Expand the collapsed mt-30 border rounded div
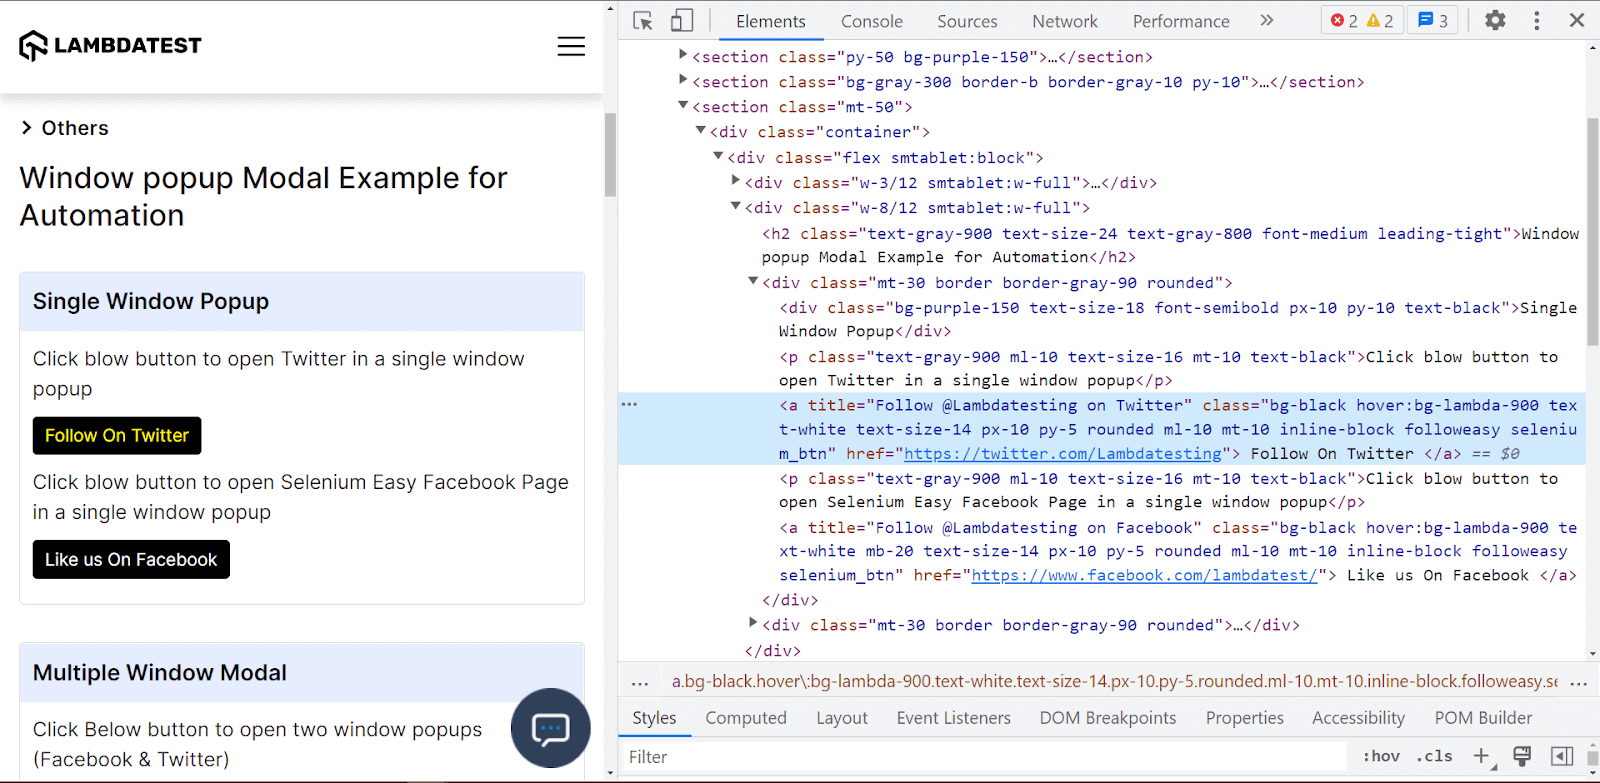Image resolution: width=1600 pixels, height=783 pixels. 753,623
